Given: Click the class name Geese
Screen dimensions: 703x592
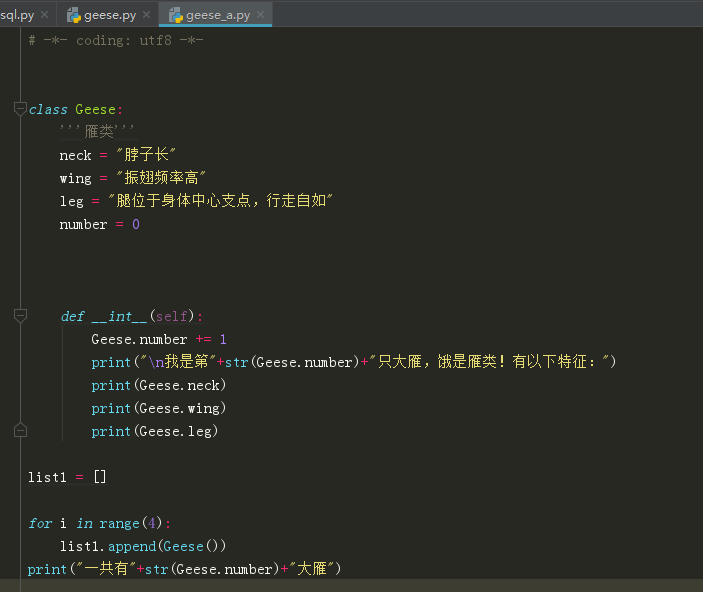Looking at the screenshot, I should pos(95,109).
